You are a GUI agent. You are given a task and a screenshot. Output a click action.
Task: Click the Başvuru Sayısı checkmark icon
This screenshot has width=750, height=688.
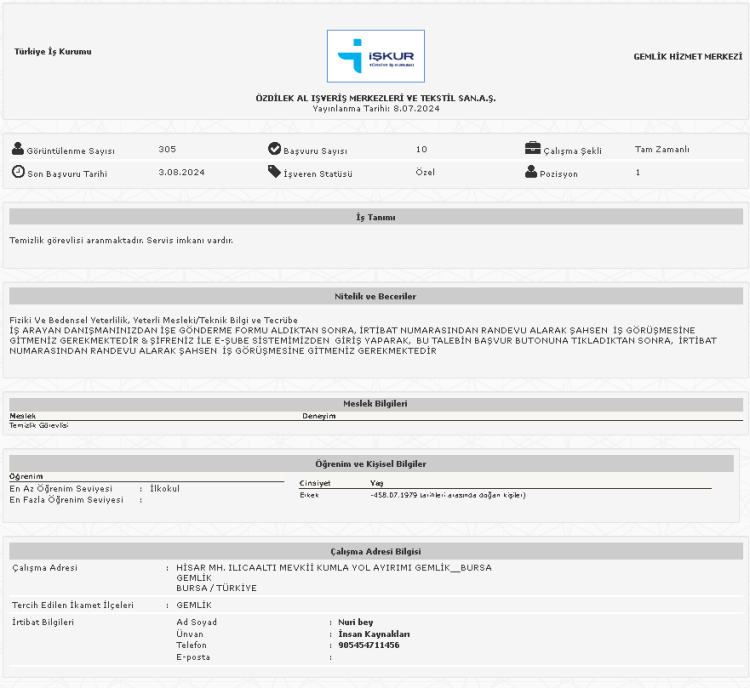pos(274,149)
